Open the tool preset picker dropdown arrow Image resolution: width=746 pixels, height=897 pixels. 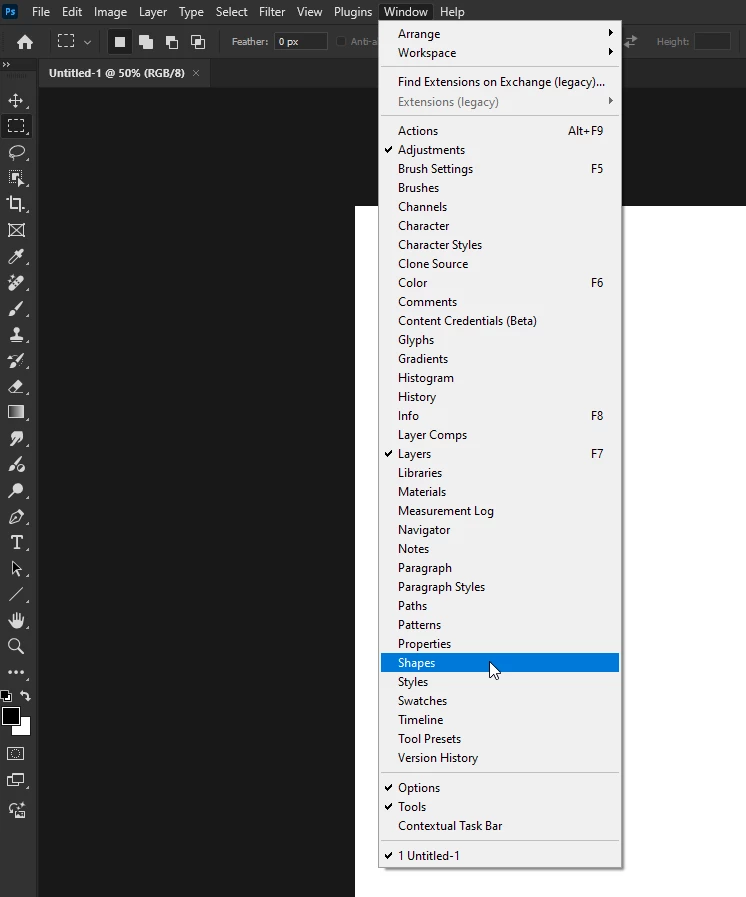coord(88,42)
